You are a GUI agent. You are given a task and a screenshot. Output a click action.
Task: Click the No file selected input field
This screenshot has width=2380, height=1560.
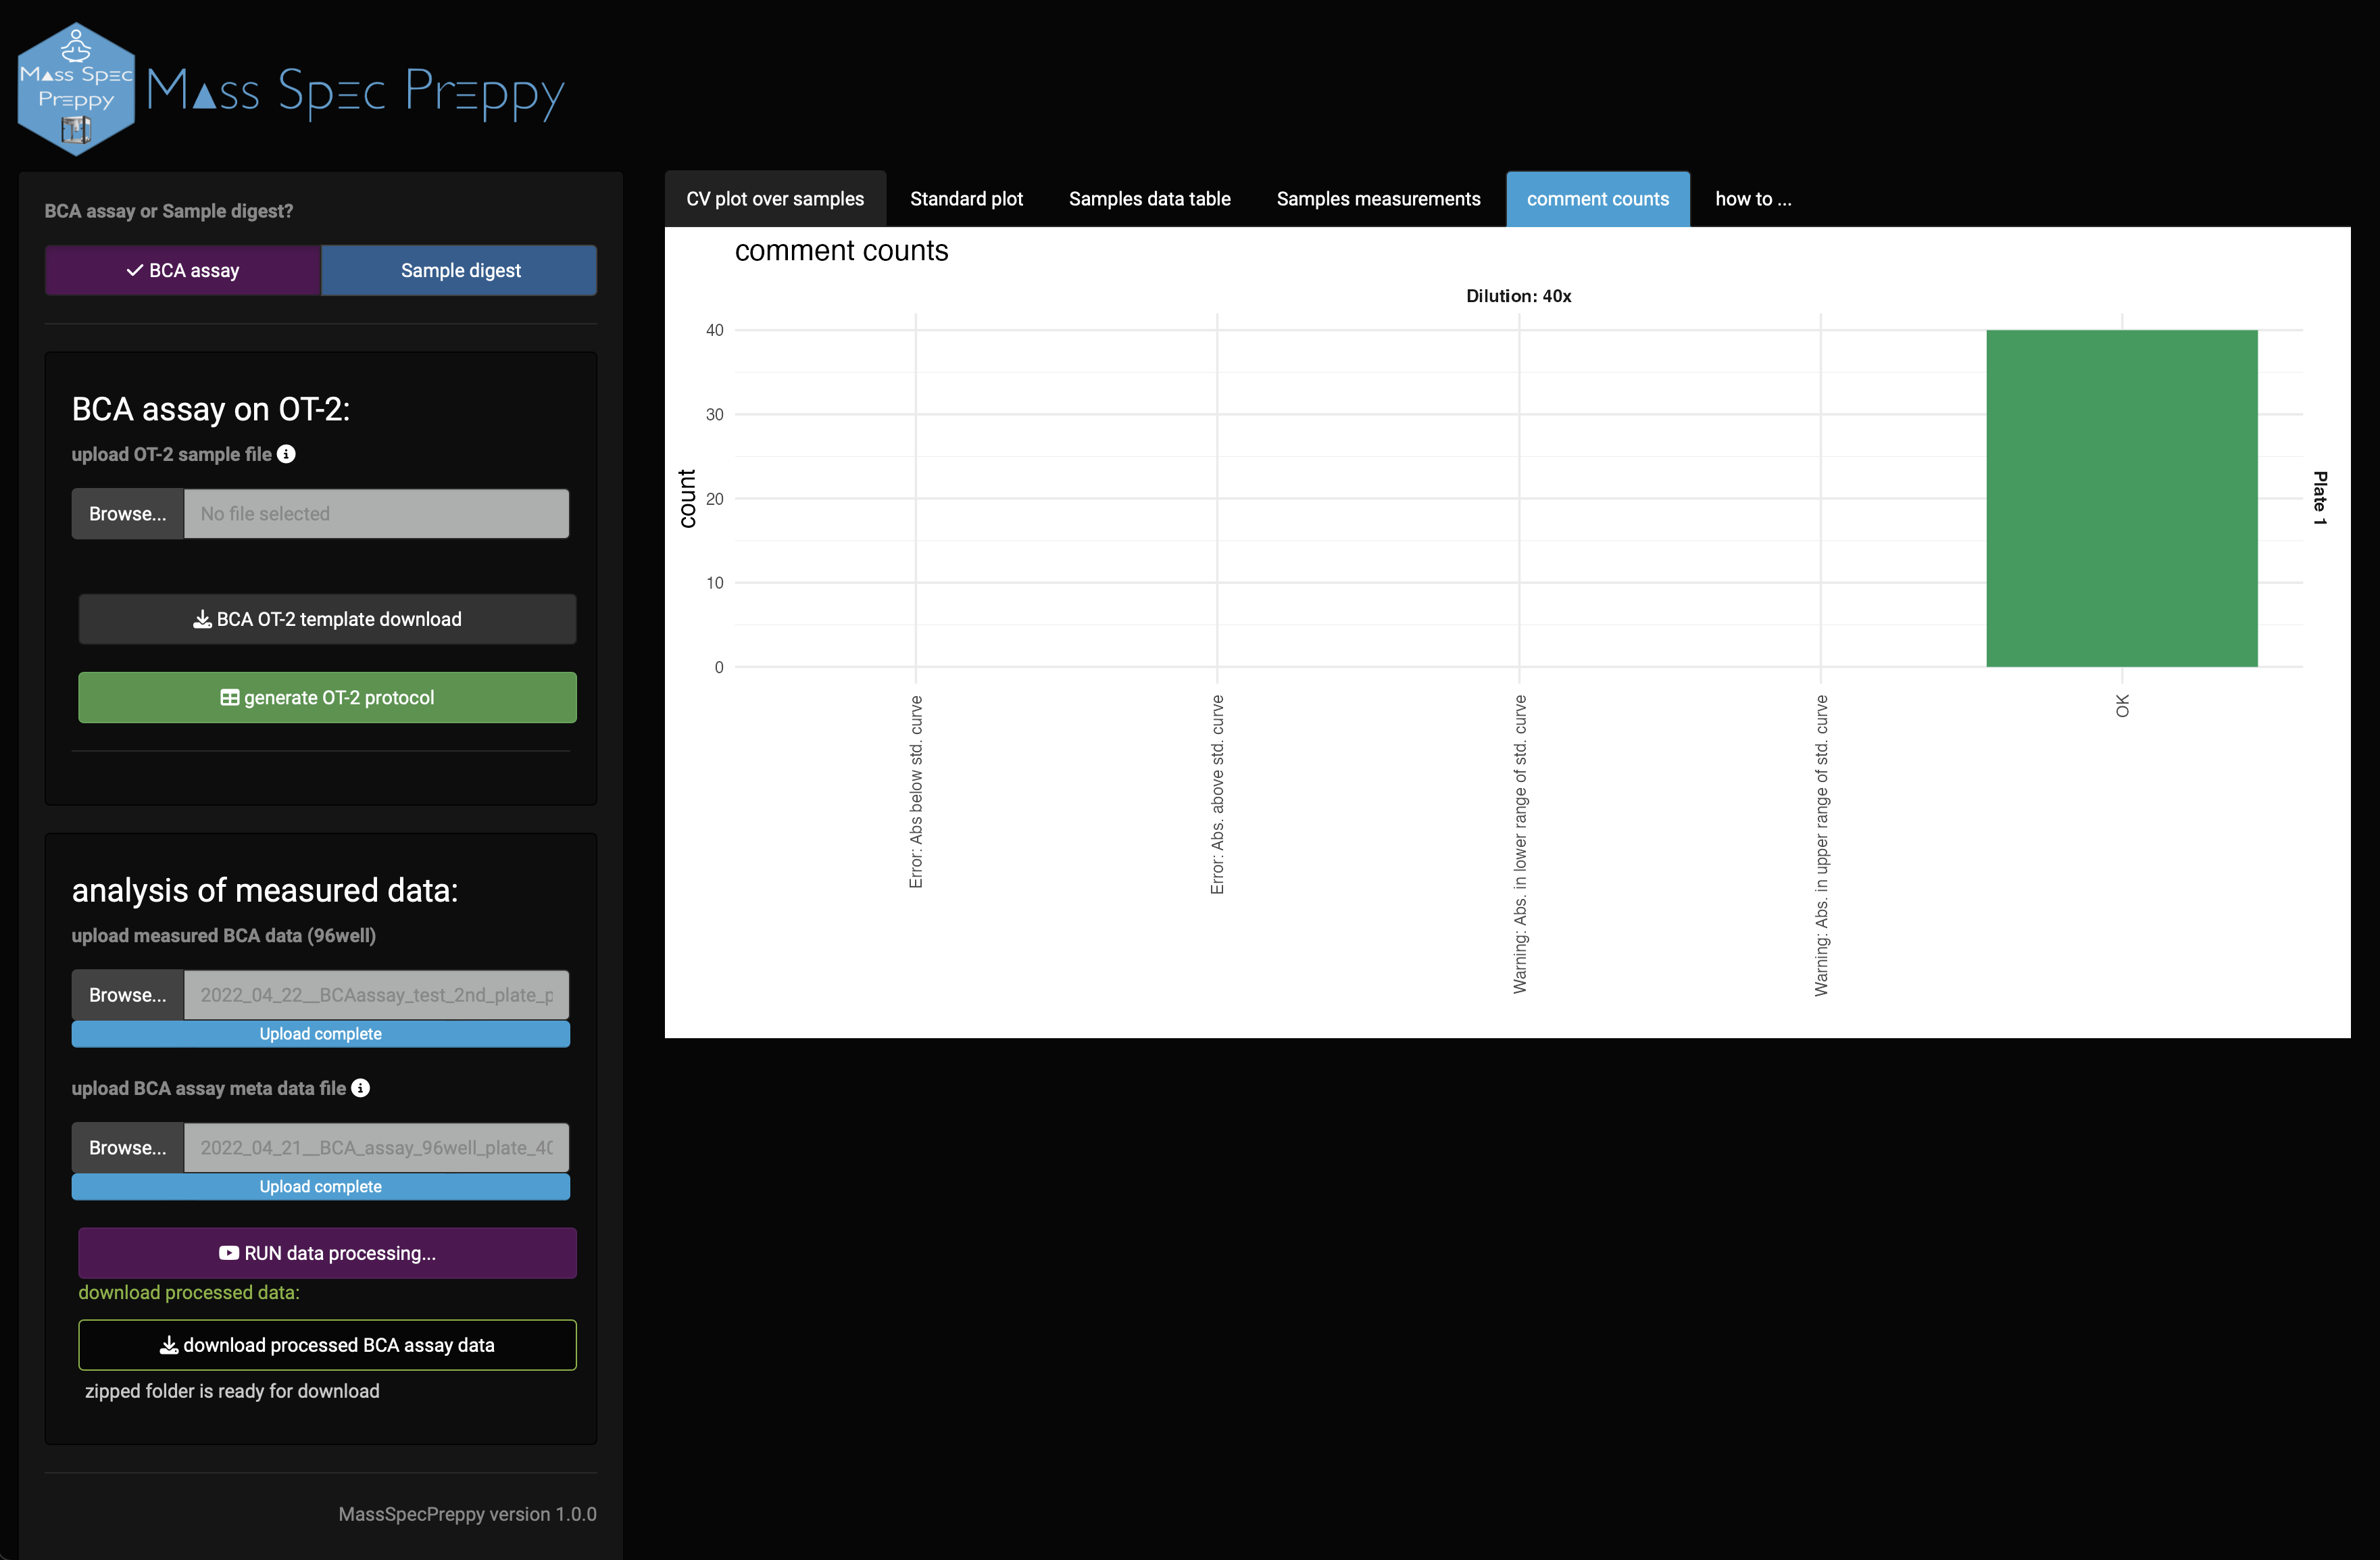[x=376, y=514]
